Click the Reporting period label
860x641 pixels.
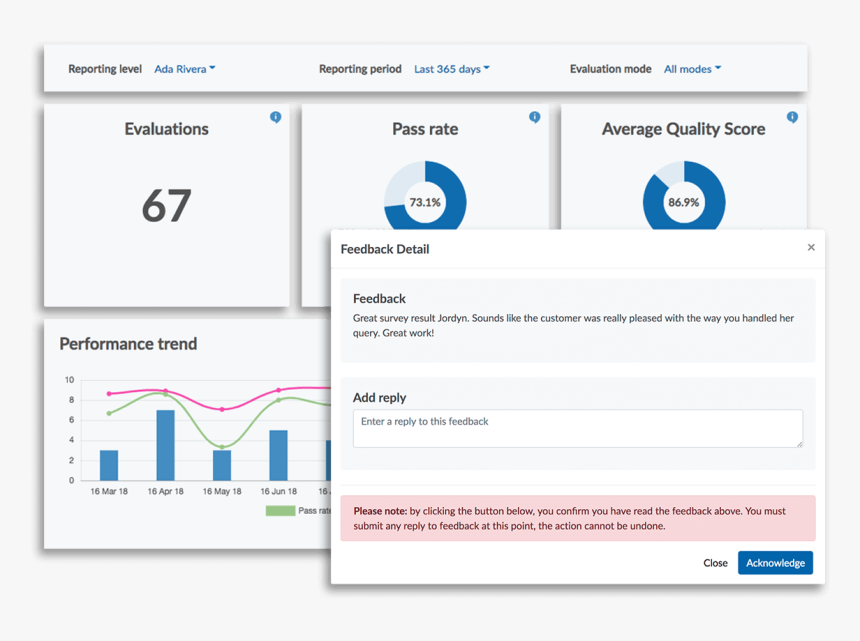360,69
